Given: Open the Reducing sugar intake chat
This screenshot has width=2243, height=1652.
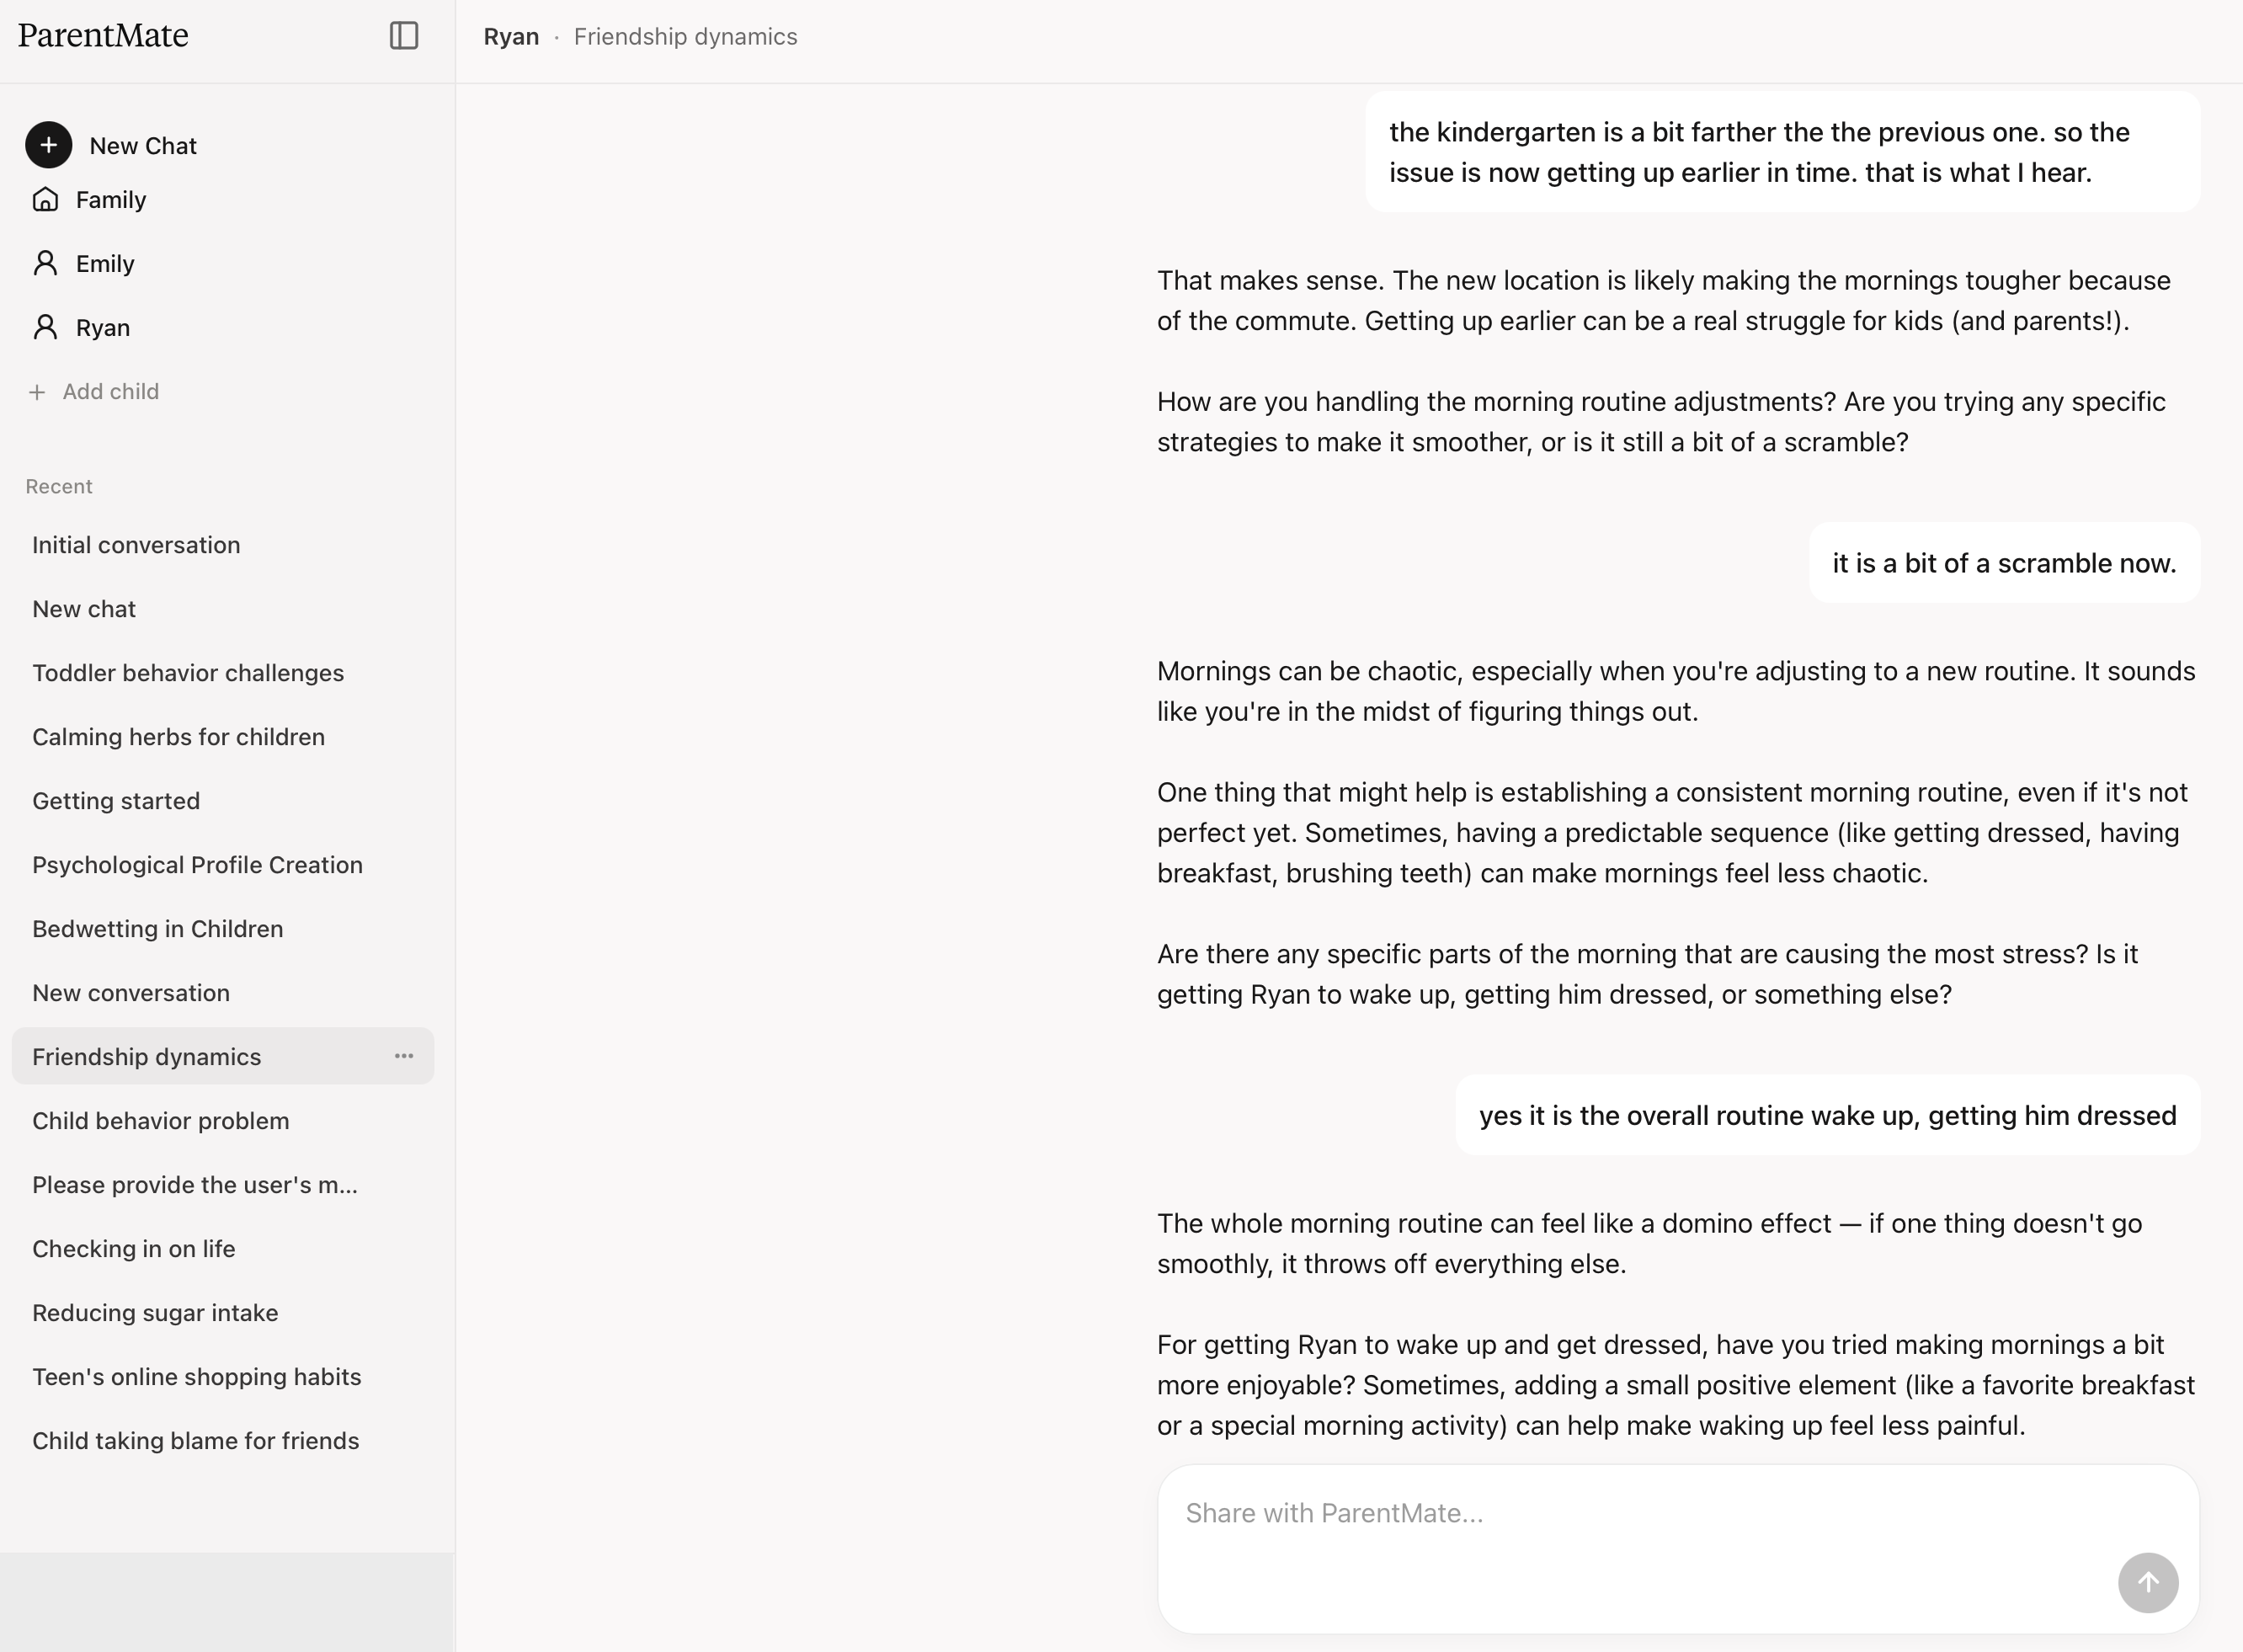Looking at the screenshot, I should click(155, 1312).
